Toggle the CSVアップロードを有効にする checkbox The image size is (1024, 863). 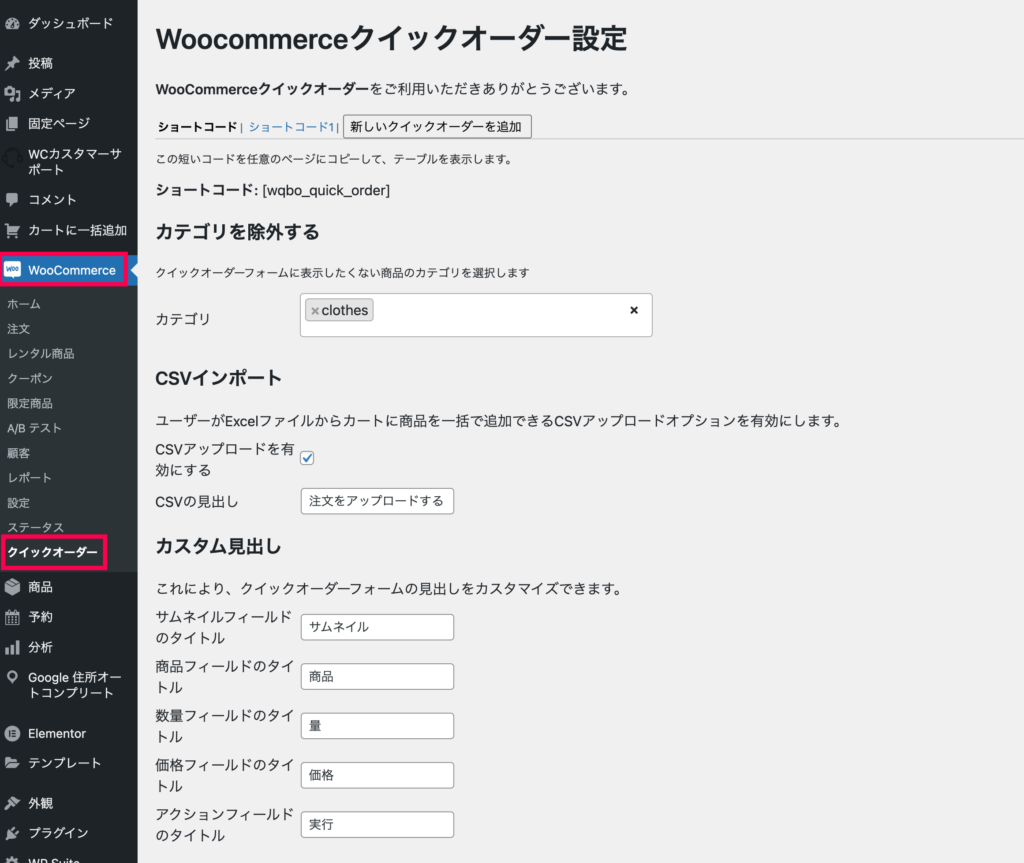click(307, 458)
